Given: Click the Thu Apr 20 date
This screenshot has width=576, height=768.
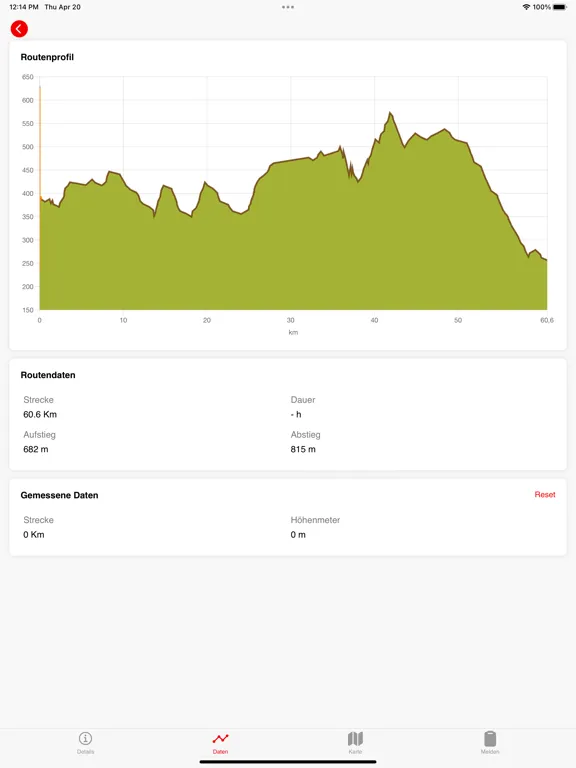Looking at the screenshot, I should (62, 7).
